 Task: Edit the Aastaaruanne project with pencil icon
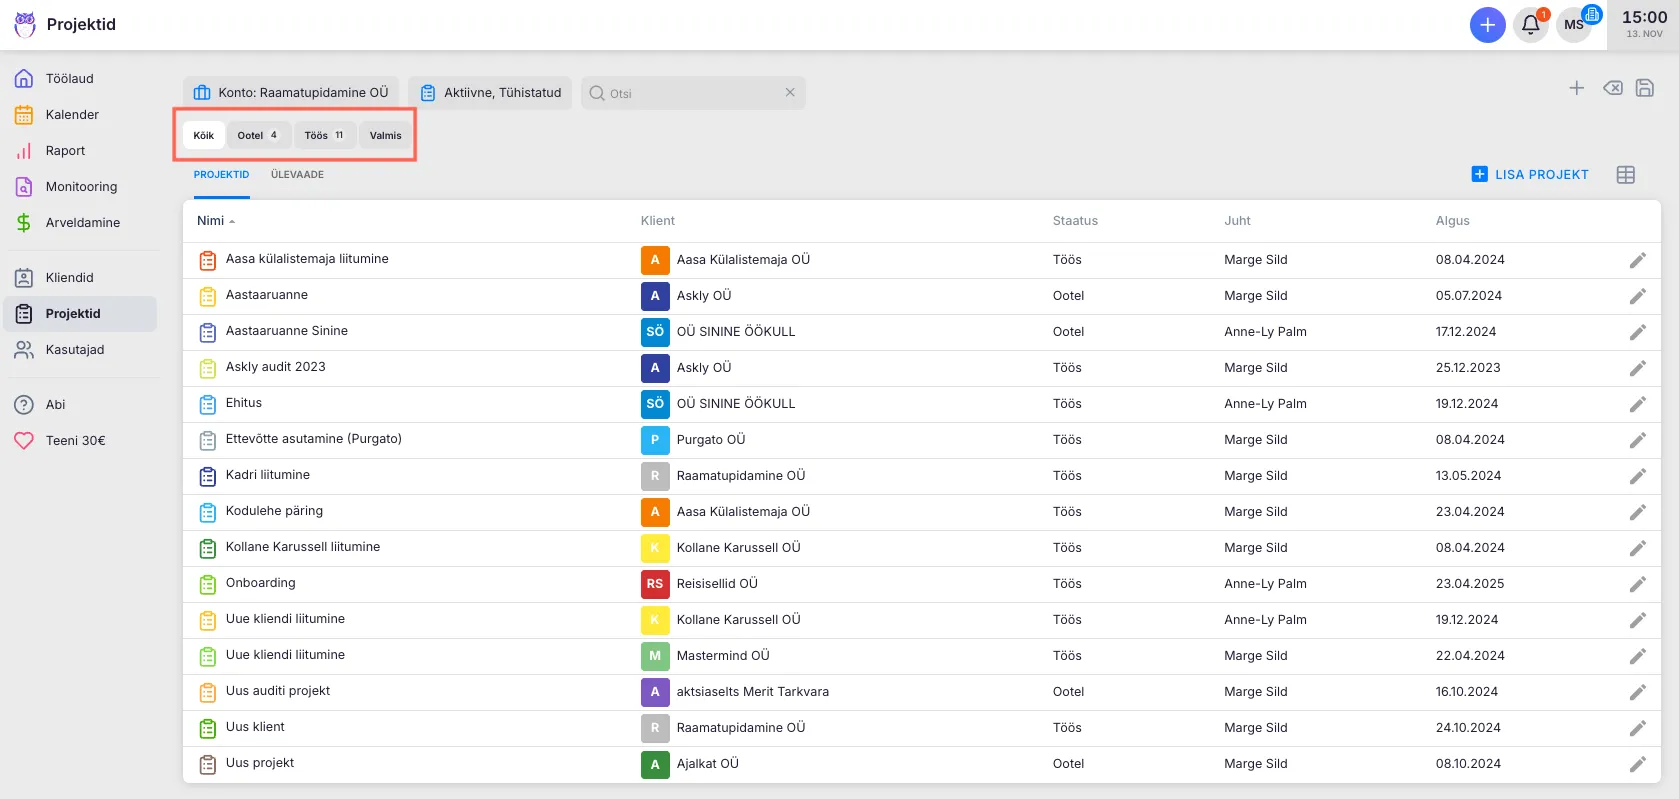pyautogui.click(x=1637, y=296)
